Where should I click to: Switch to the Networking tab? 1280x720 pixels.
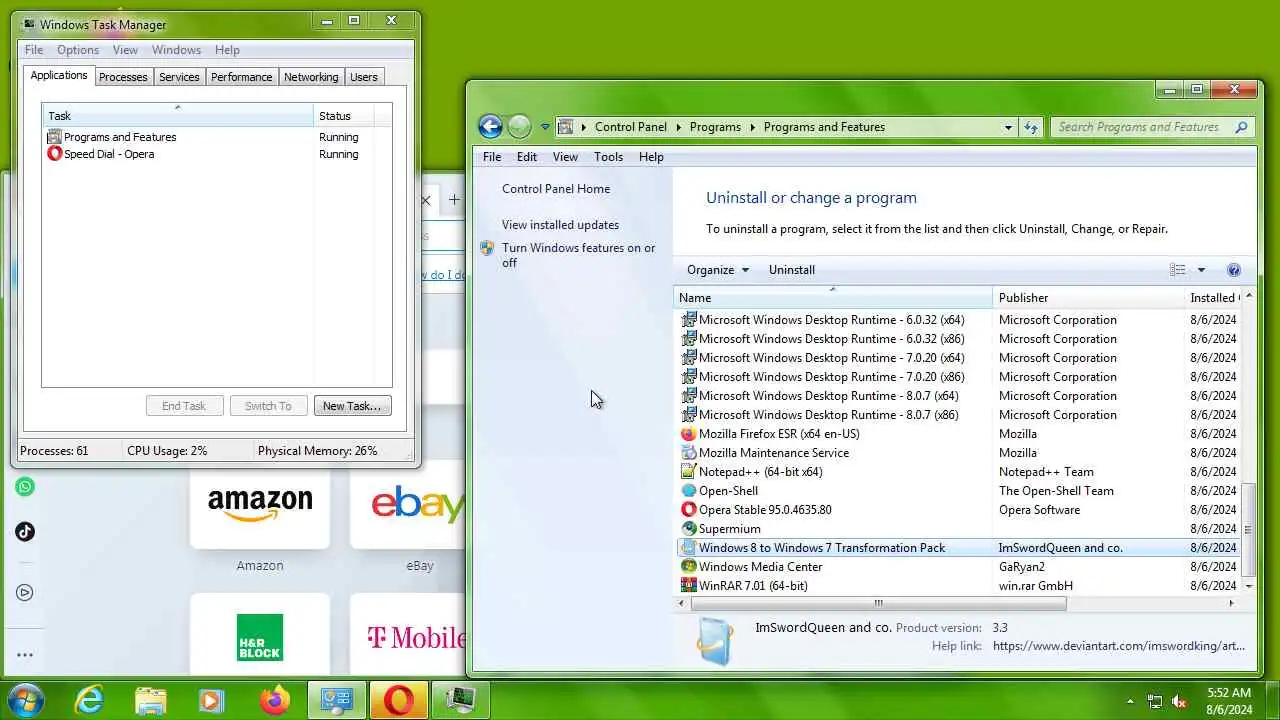click(x=311, y=77)
